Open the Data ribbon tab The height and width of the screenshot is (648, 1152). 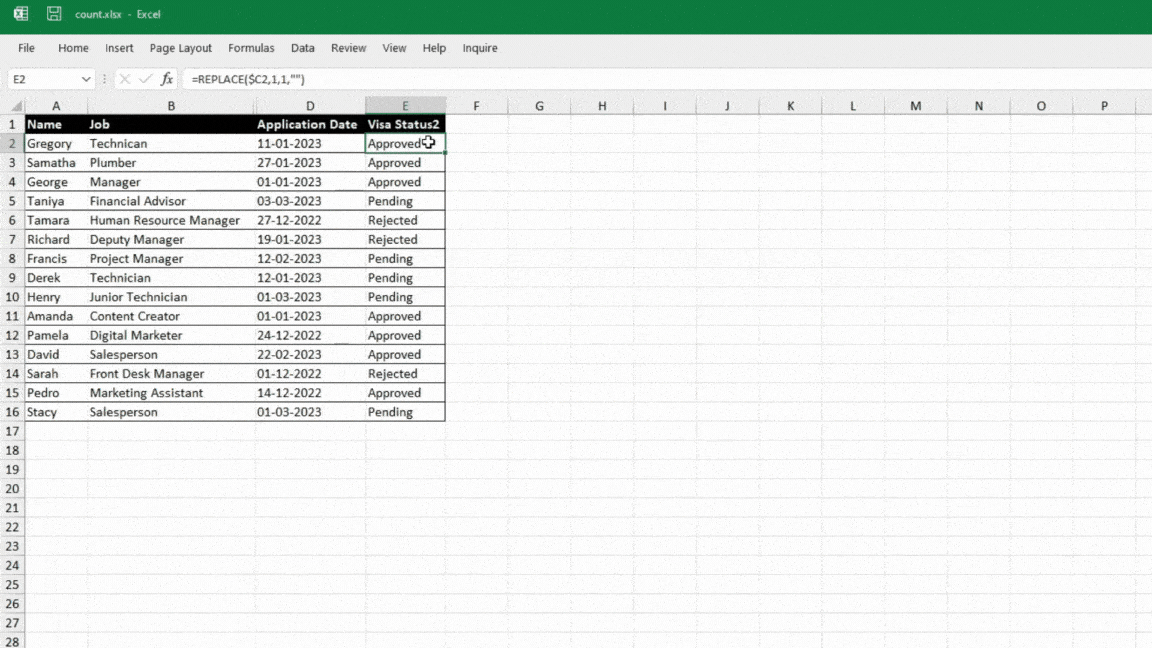coord(302,47)
